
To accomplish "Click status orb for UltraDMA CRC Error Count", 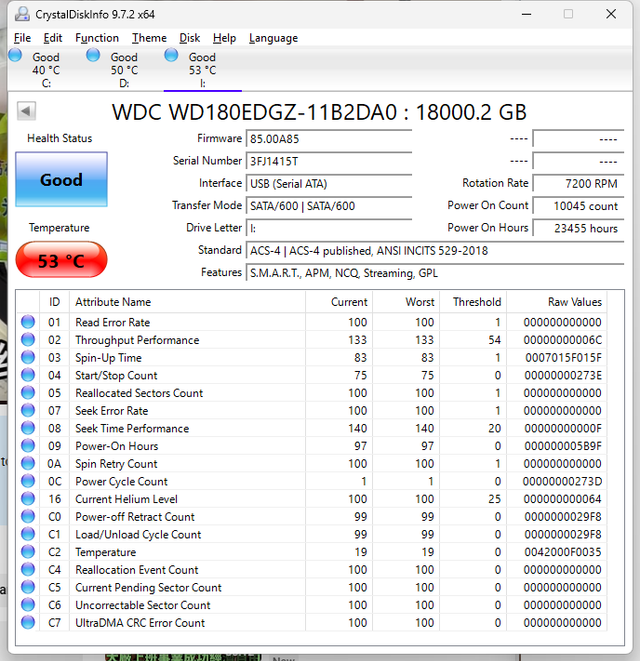I will [x=28, y=623].
